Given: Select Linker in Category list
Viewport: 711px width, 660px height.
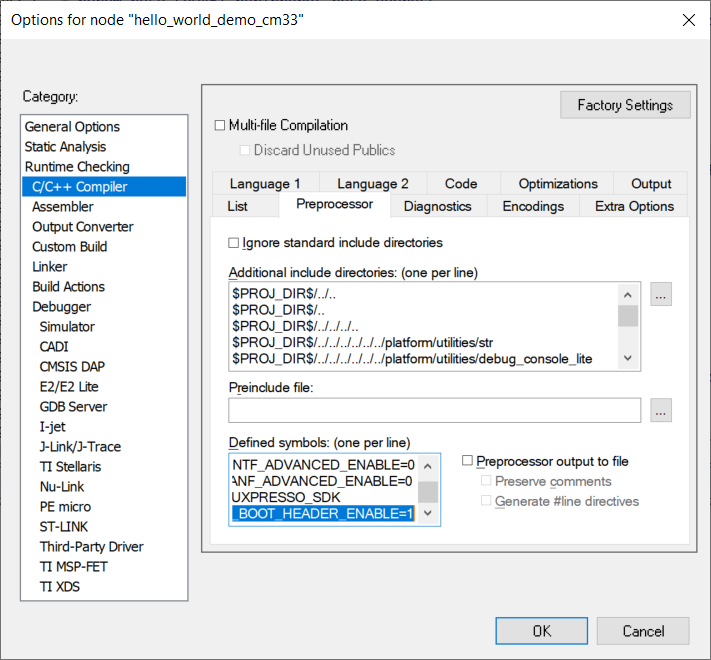Looking at the screenshot, I should coord(50,267).
